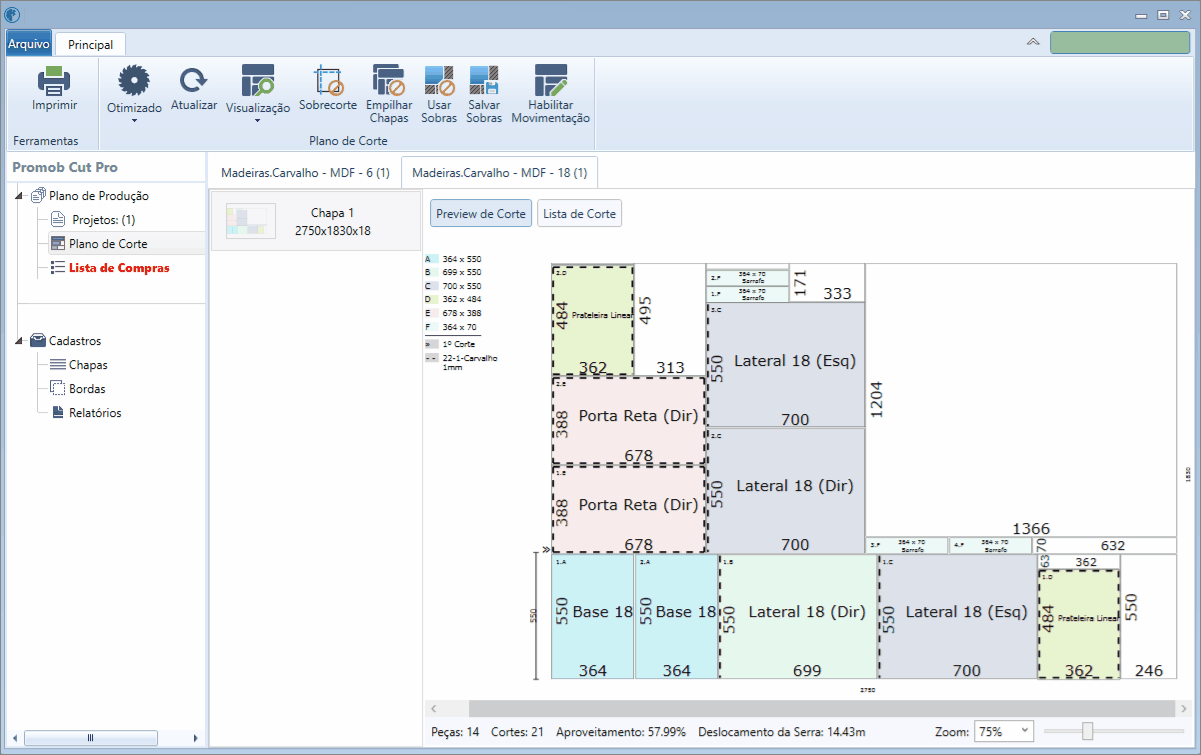Click the Plano de Produção folder icon
The width and height of the screenshot is (1201, 755).
[38, 196]
